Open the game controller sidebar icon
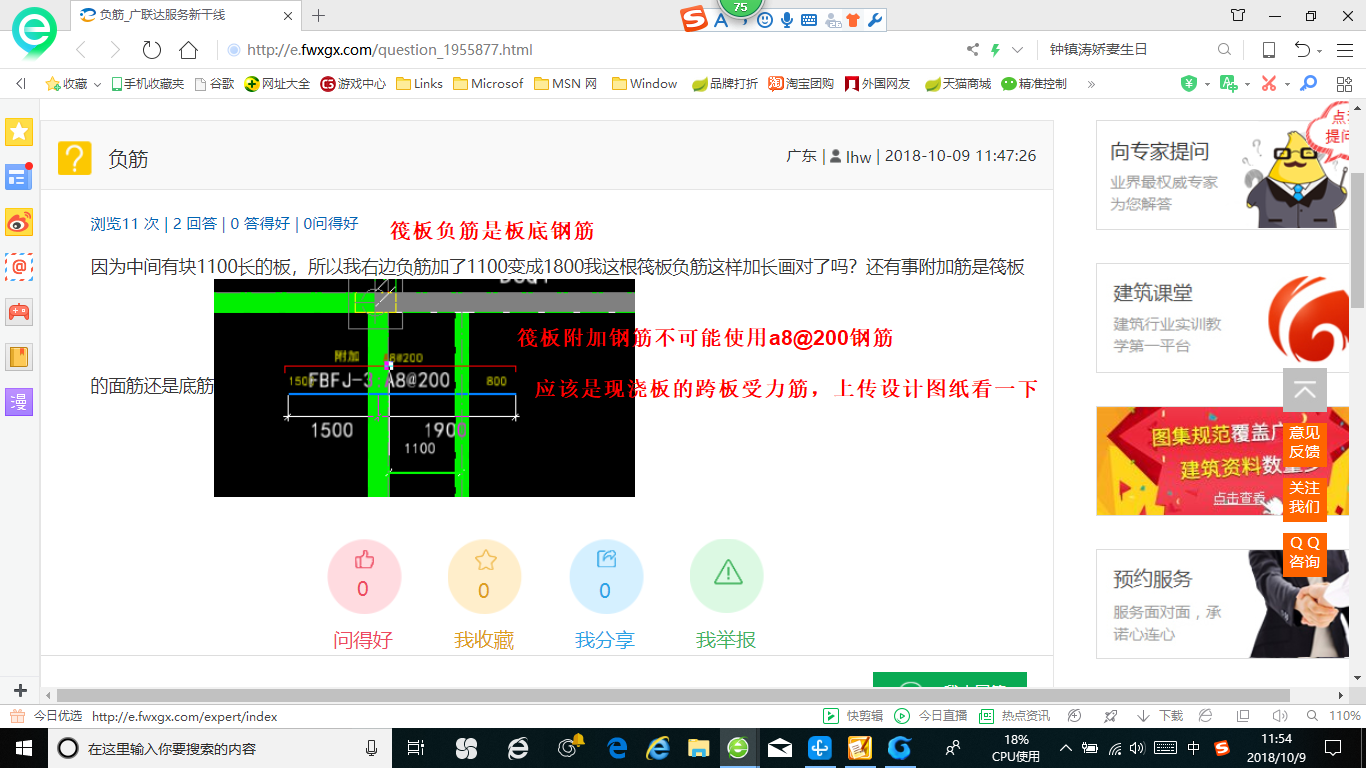The image size is (1366, 768). pyautogui.click(x=19, y=312)
